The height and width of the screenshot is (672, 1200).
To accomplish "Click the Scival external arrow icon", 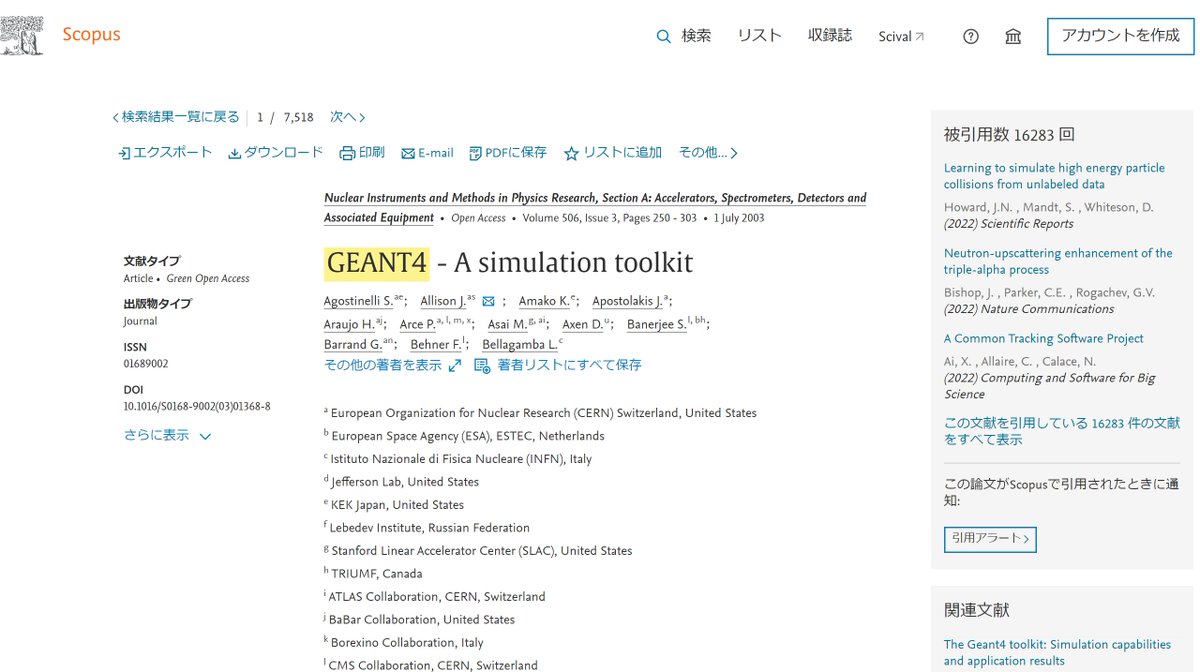I will click(920, 37).
